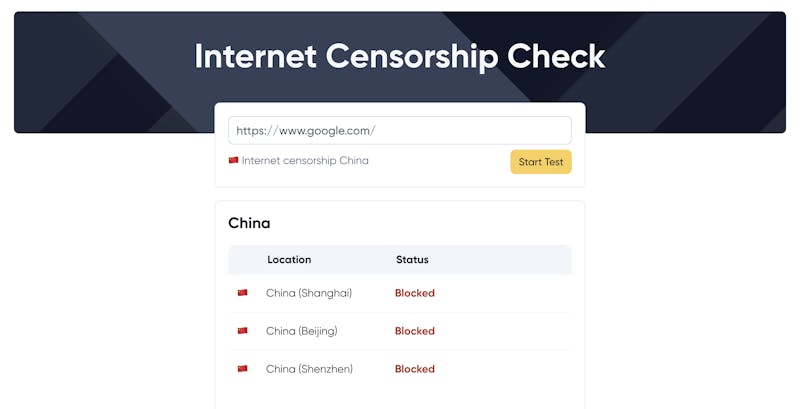This screenshot has width=800, height=409.
Task: Click the Blocked status for Shenzhen
Action: (x=415, y=369)
